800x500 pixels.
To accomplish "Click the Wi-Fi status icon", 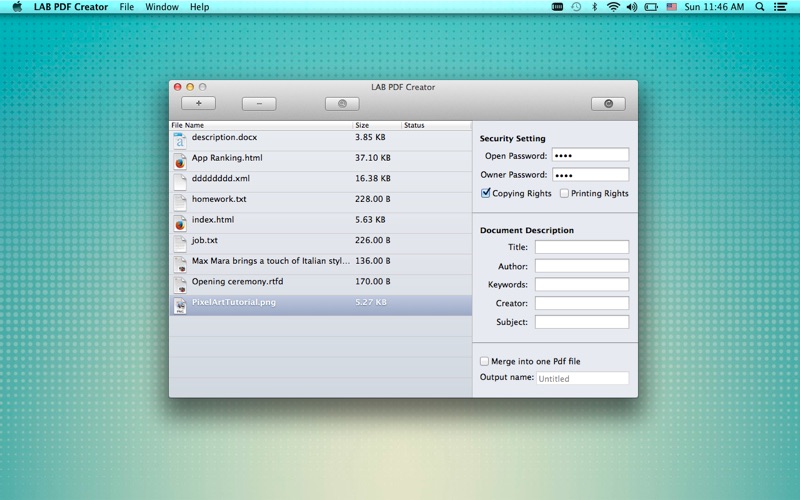I will 613,7.
